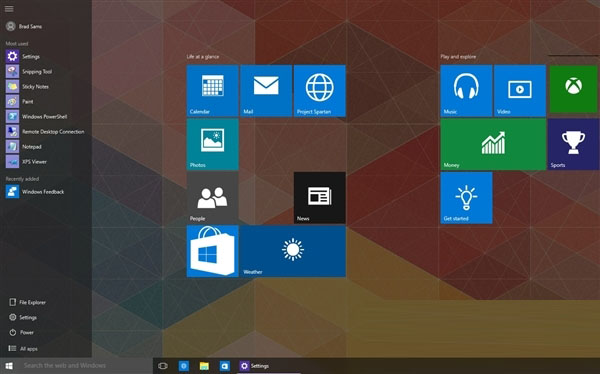Open the News tile

[x=320, y=198]
